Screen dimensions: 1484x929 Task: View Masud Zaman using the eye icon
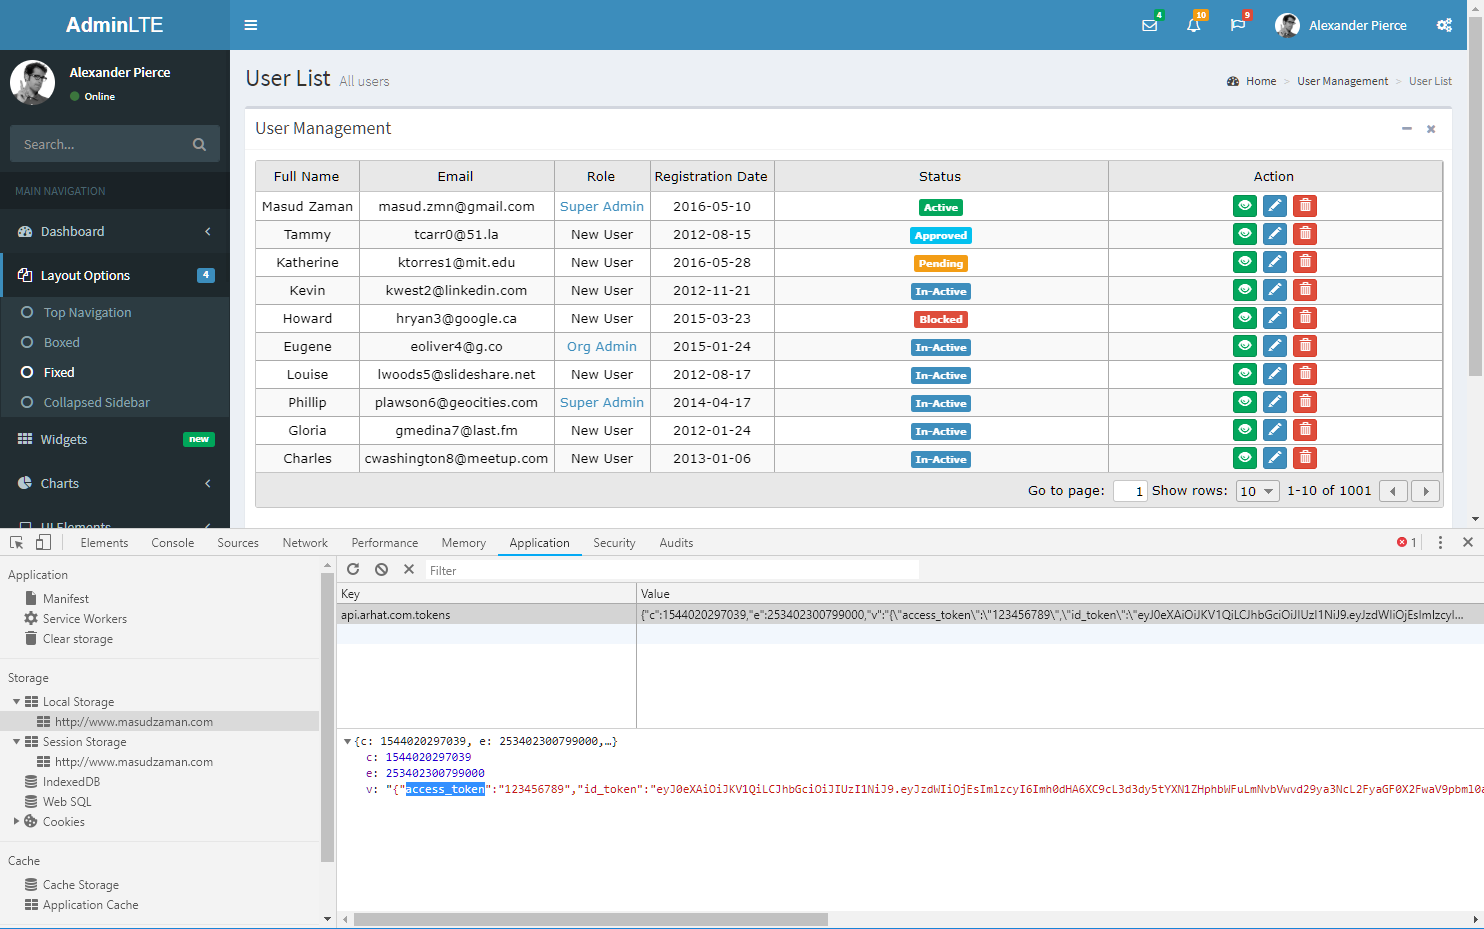(1244, 206)
